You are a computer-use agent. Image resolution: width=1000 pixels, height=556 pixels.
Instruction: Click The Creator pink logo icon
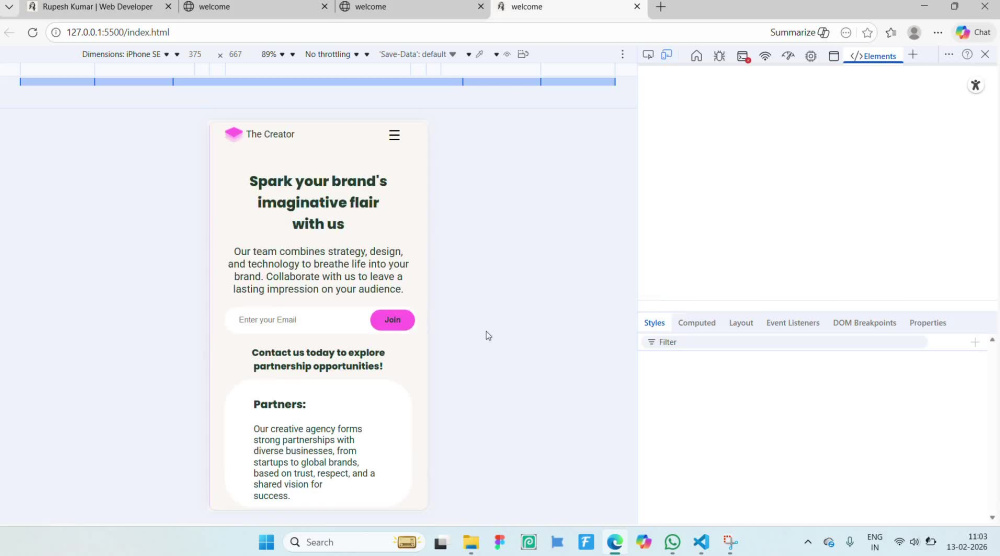[233, 134]
